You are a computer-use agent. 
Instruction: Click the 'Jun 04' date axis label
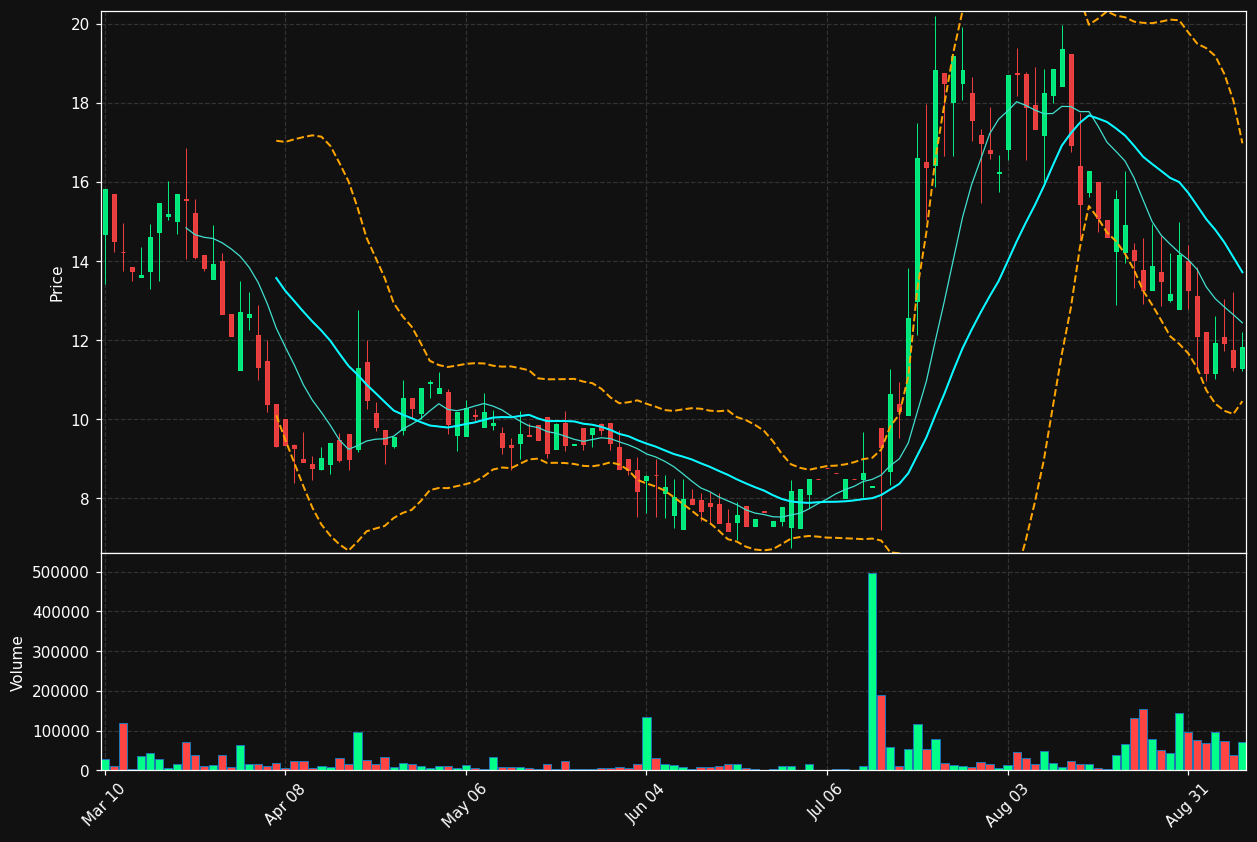click(x=646, y=805)
